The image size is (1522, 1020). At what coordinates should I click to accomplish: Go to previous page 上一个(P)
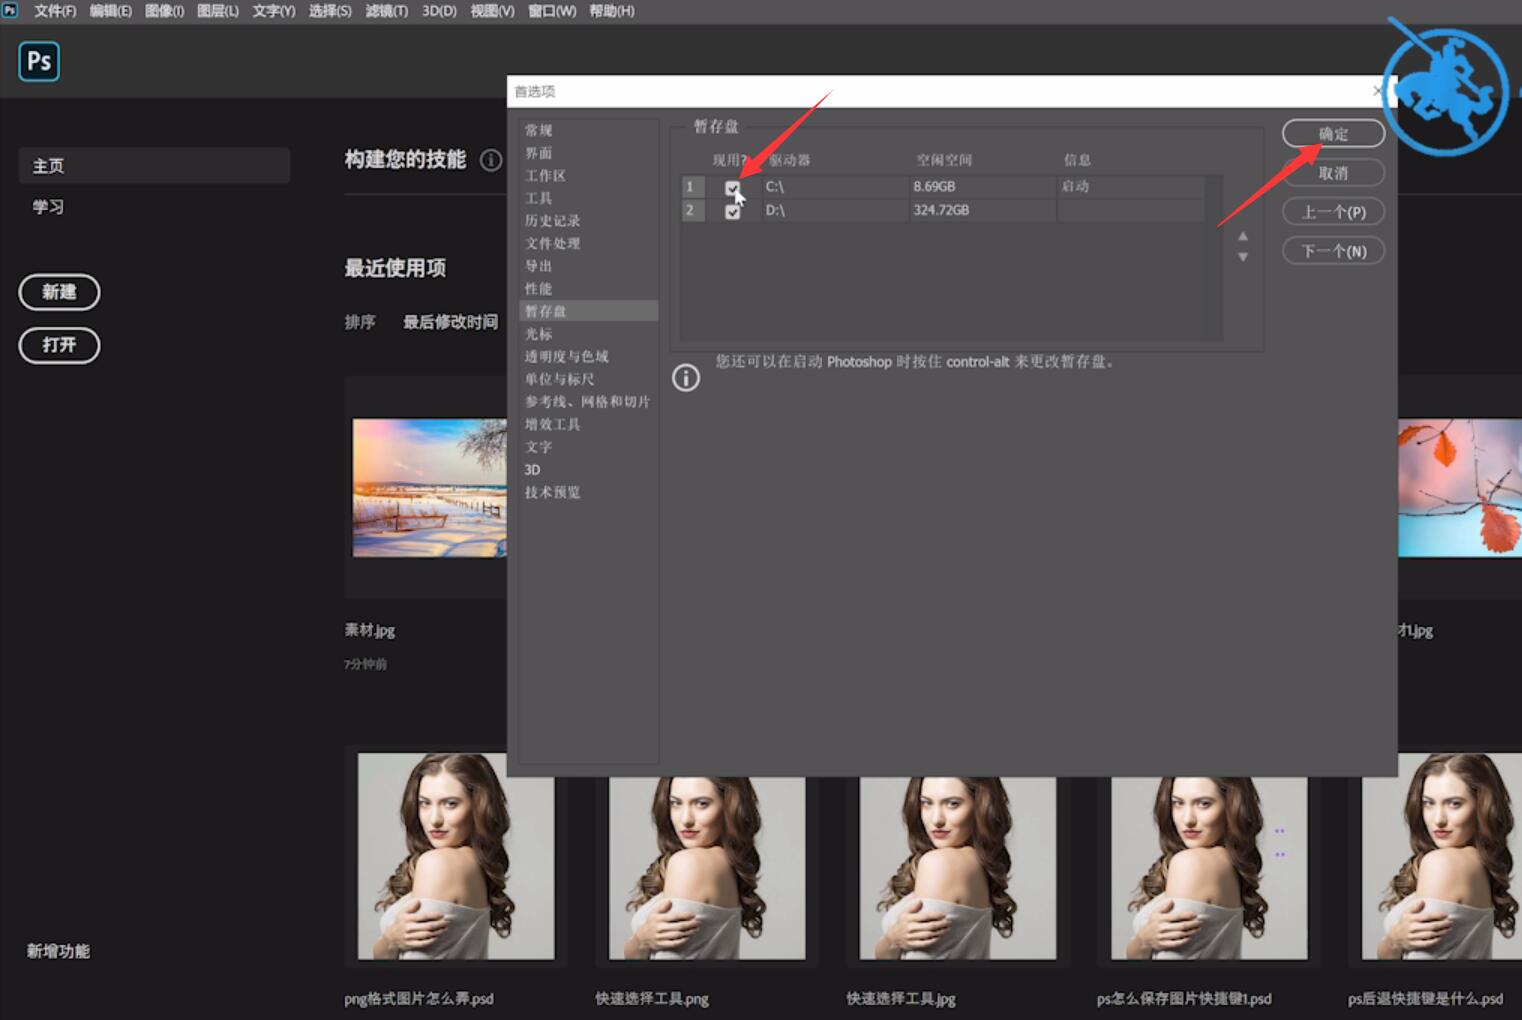(x=1333, y=212)
